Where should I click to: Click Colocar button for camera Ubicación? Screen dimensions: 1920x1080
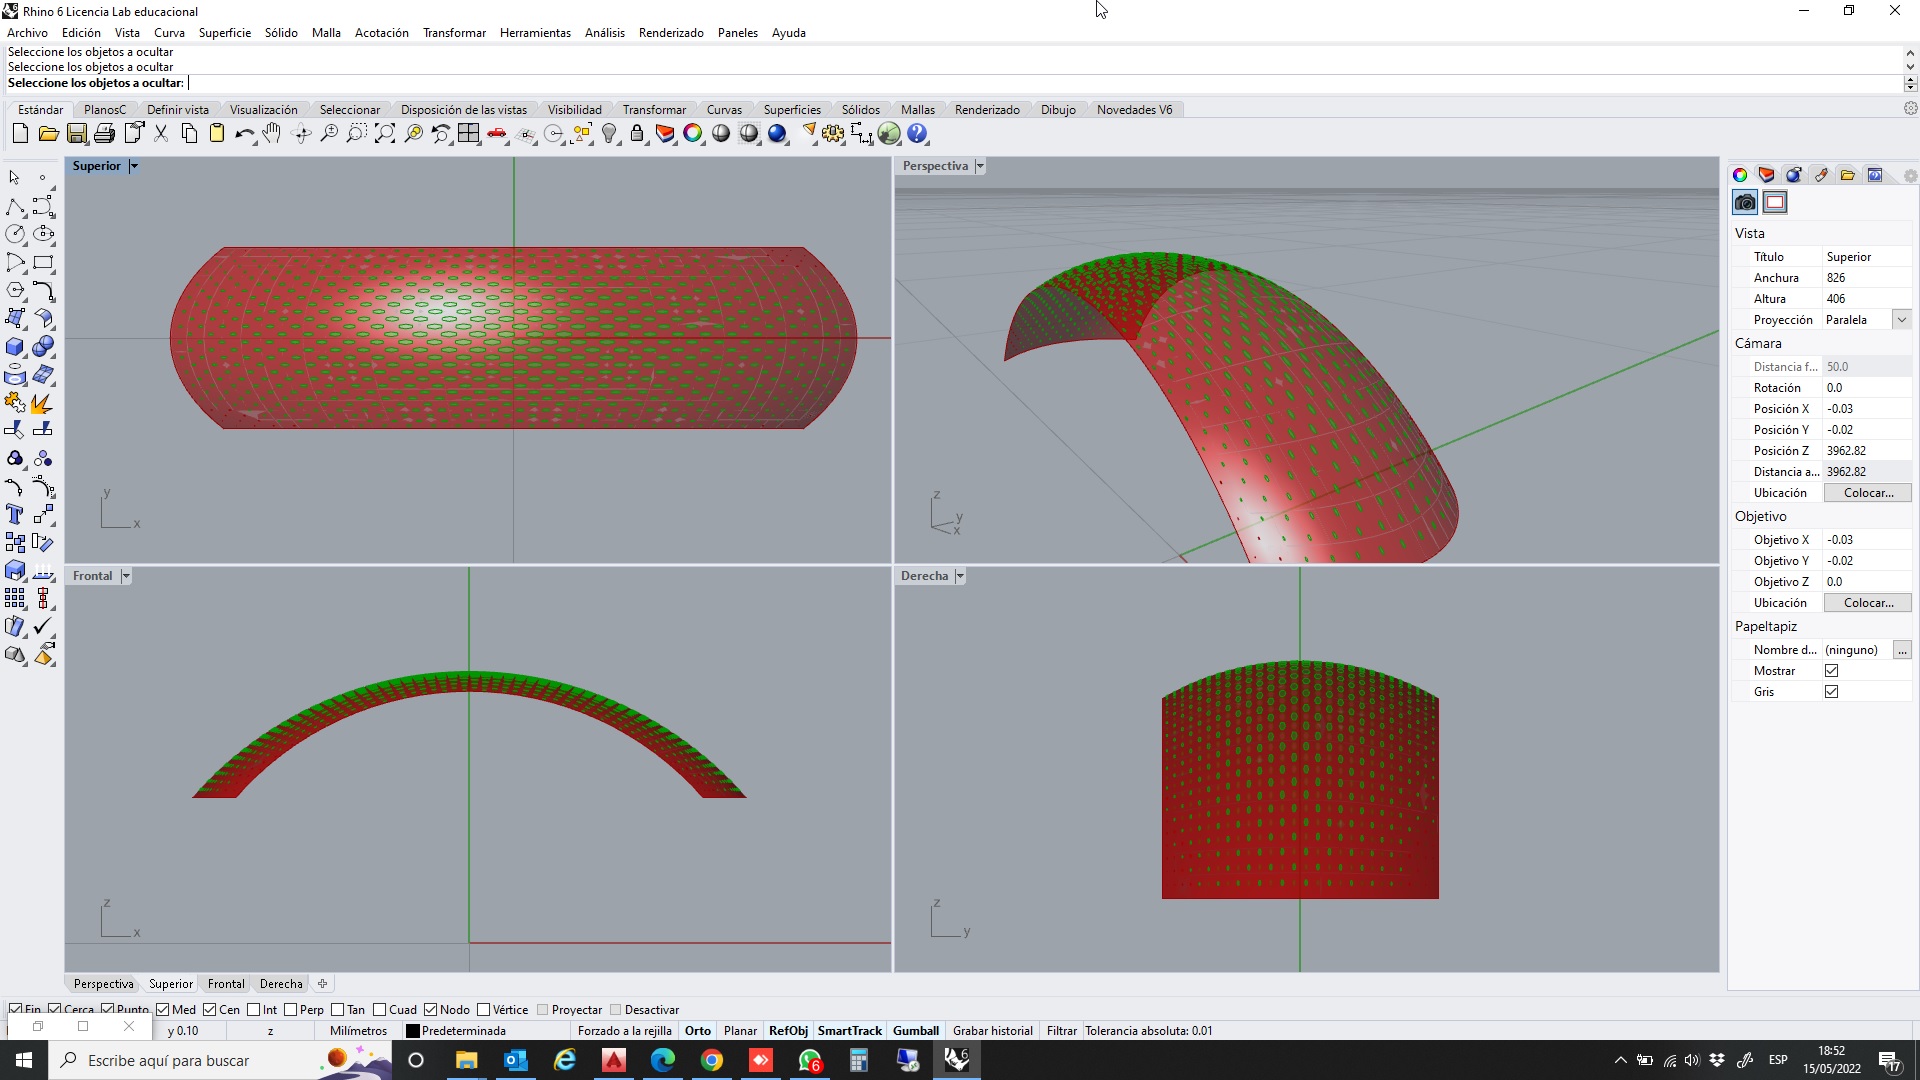[x=1868, y=493]
